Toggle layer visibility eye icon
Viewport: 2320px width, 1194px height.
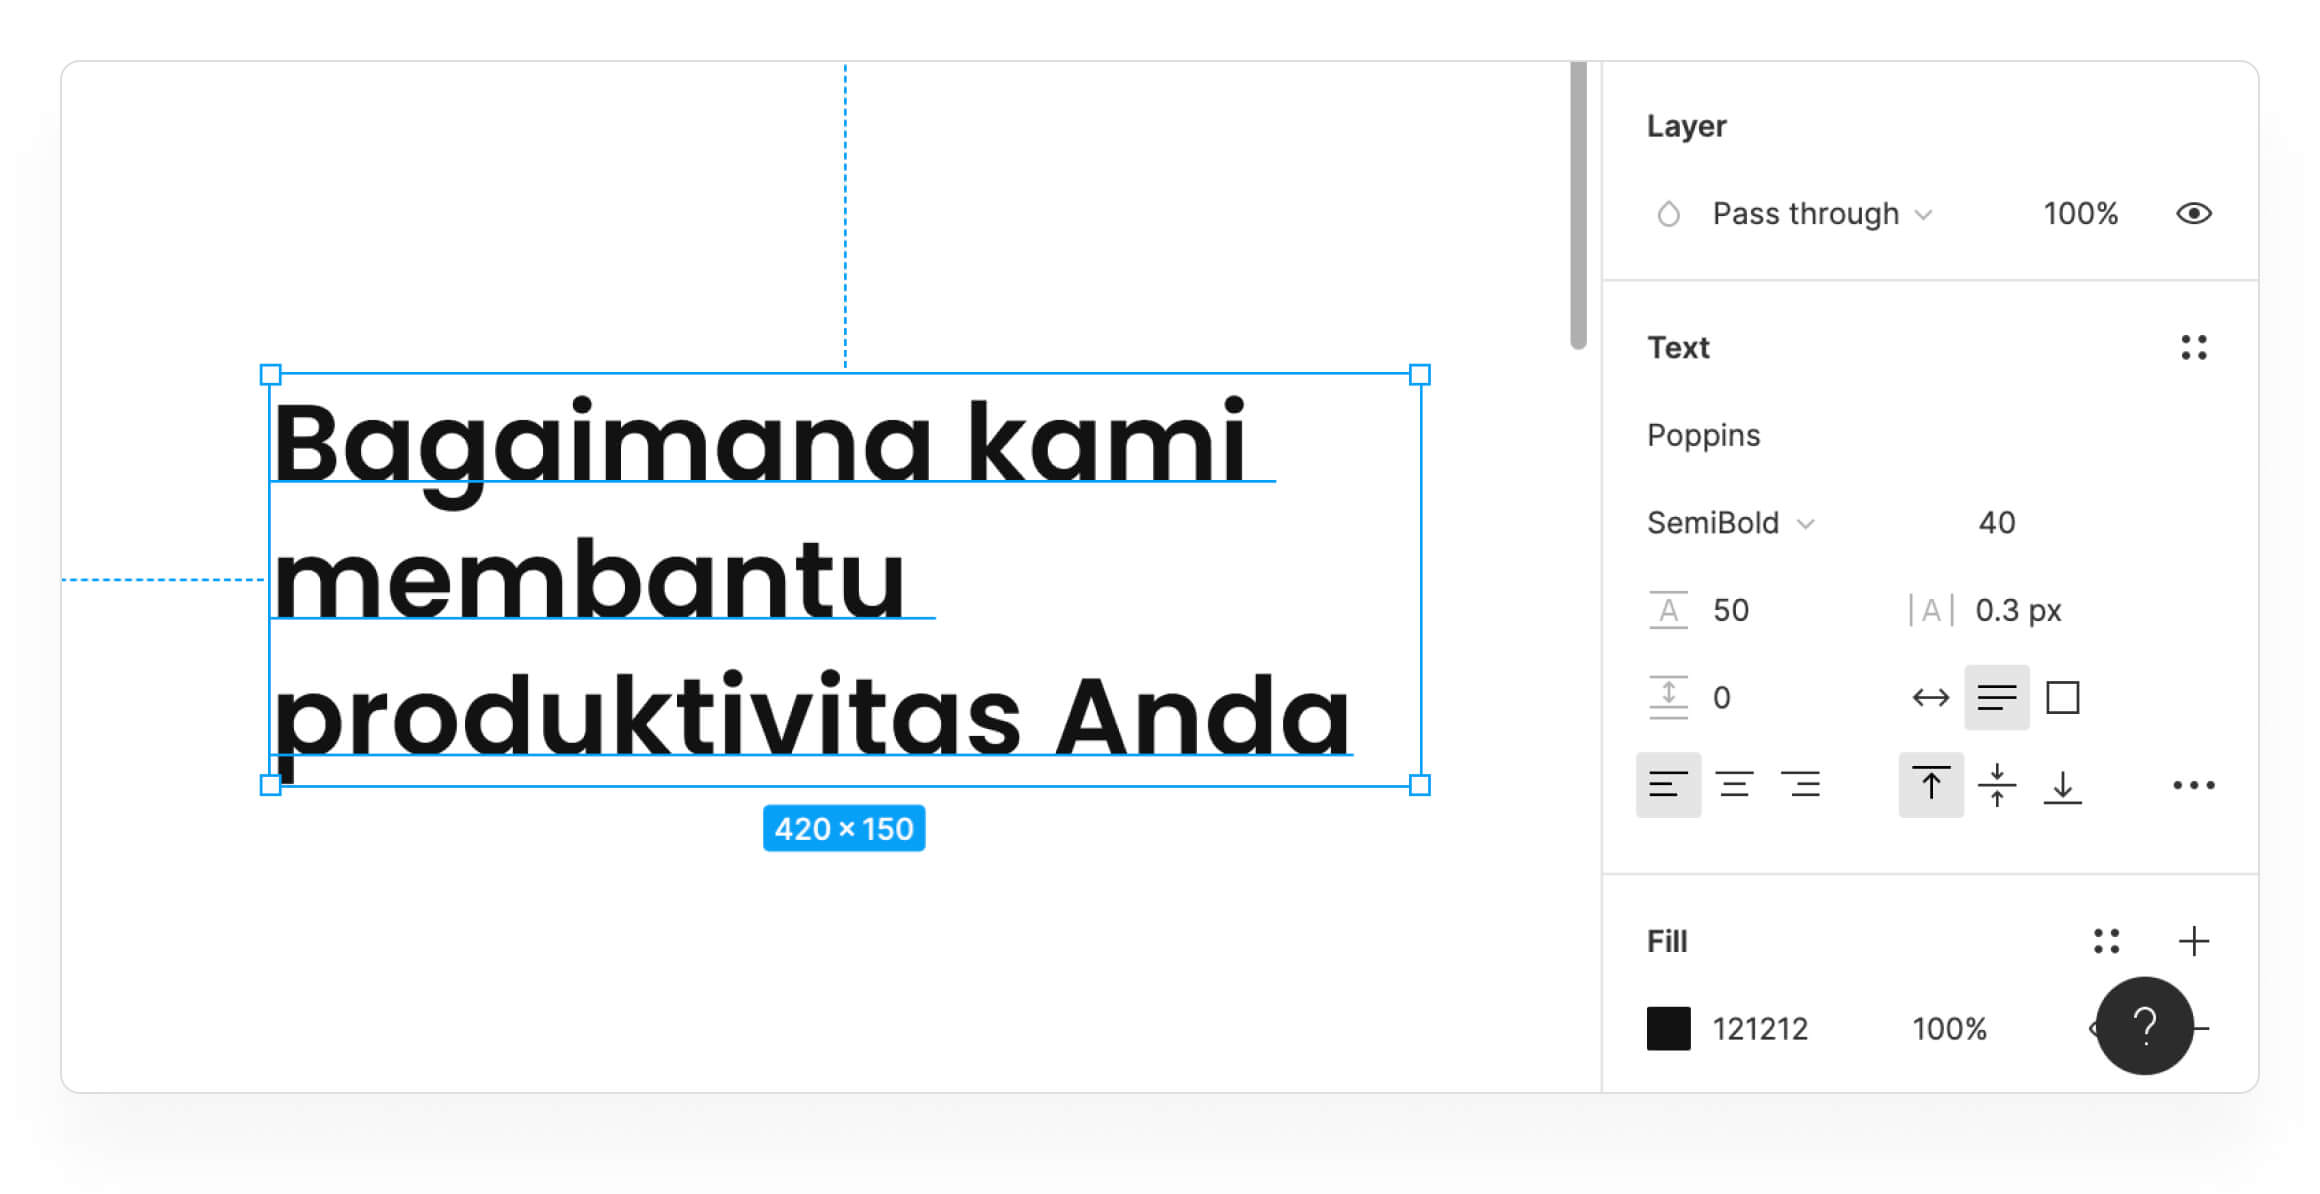tap(2193, 213)
